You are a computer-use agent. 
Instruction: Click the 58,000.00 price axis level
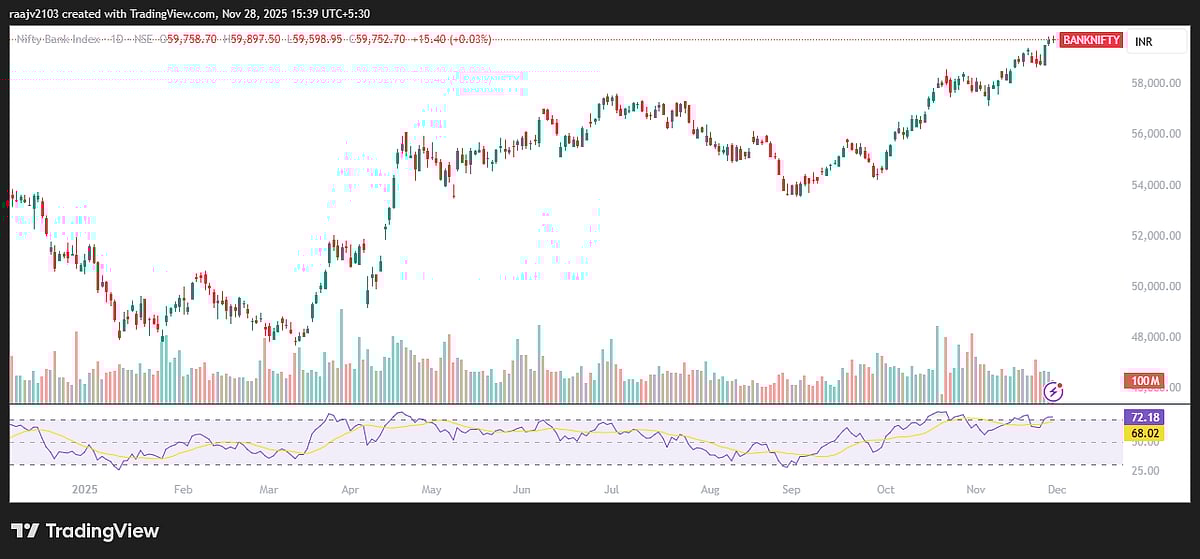pos(1153,83)
